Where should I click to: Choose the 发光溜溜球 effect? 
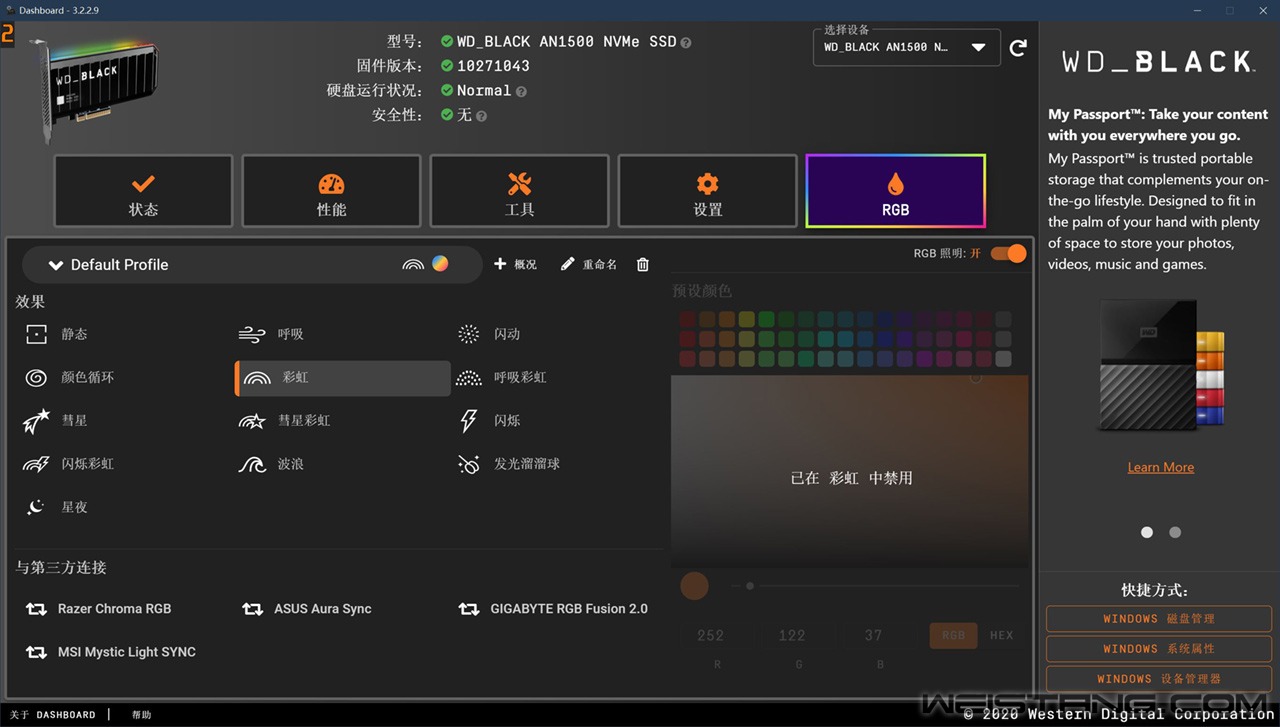[508, 464]
